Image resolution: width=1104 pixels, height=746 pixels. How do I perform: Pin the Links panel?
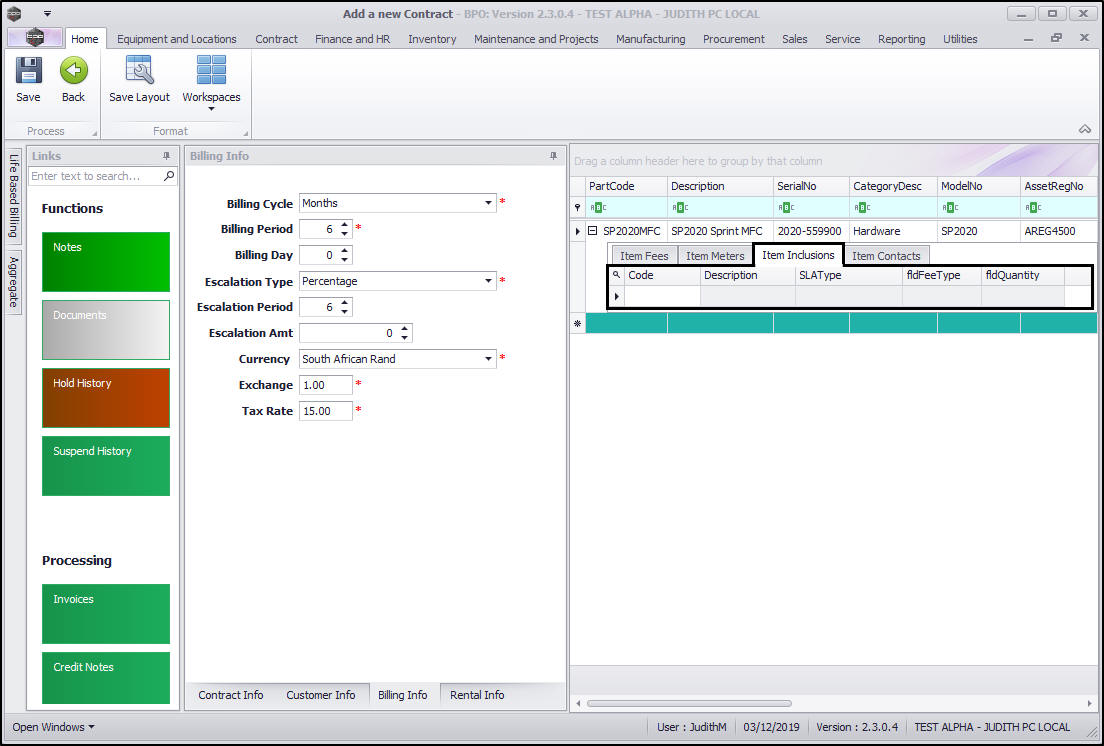(x=166, y=156)
